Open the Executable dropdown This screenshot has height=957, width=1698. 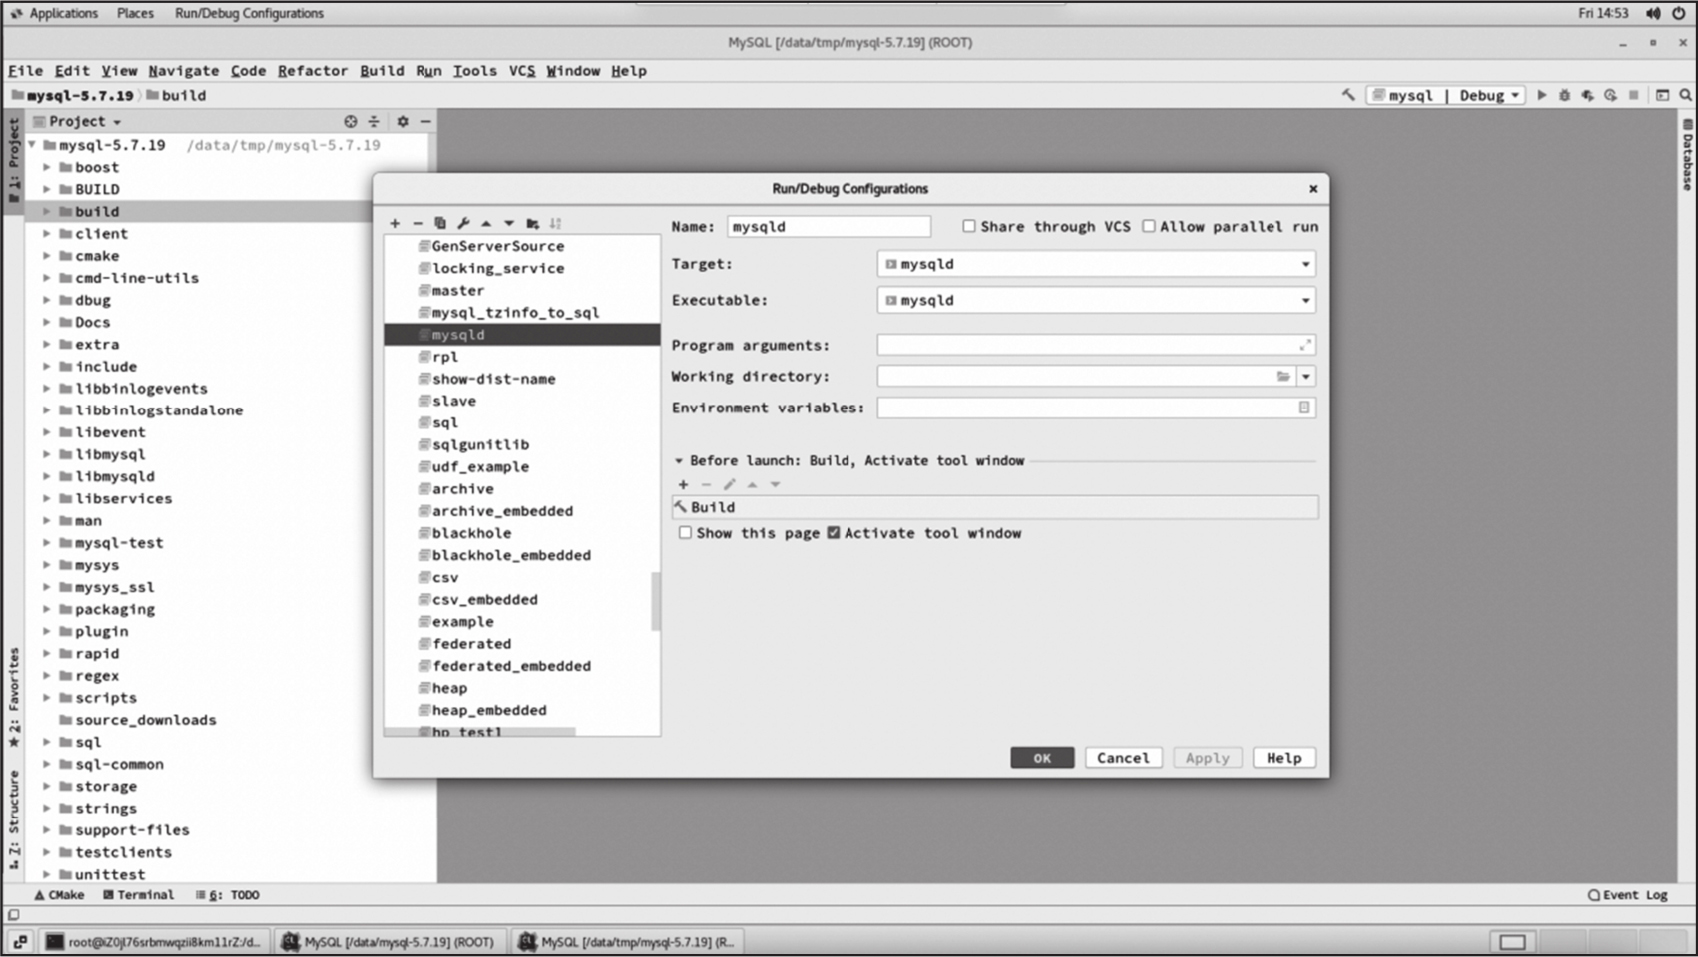pyautogui.click(x=1305, y=301)
